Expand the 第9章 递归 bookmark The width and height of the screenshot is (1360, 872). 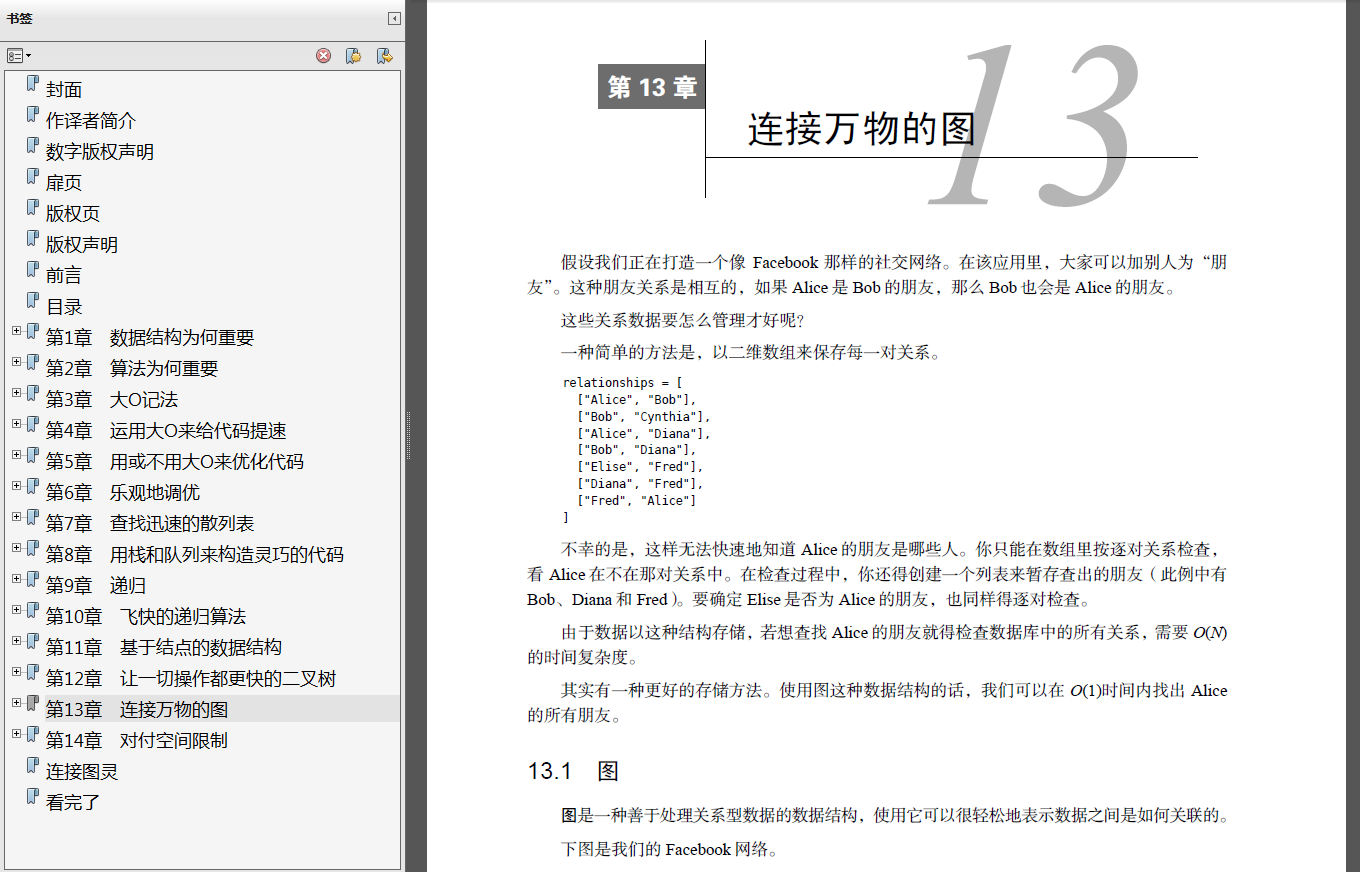point(16,579)
